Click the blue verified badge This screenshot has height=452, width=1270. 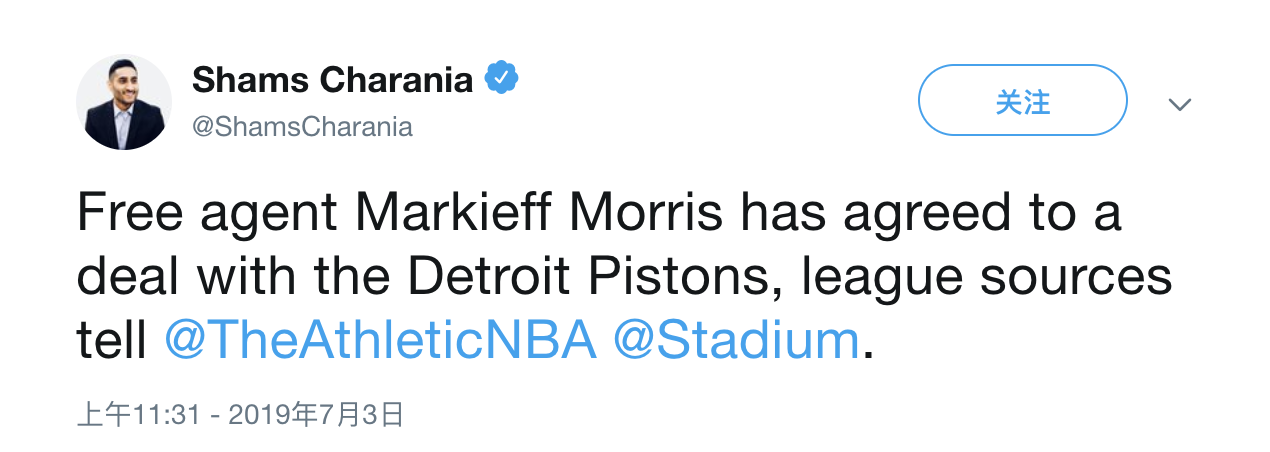click(x=501, y=78)
